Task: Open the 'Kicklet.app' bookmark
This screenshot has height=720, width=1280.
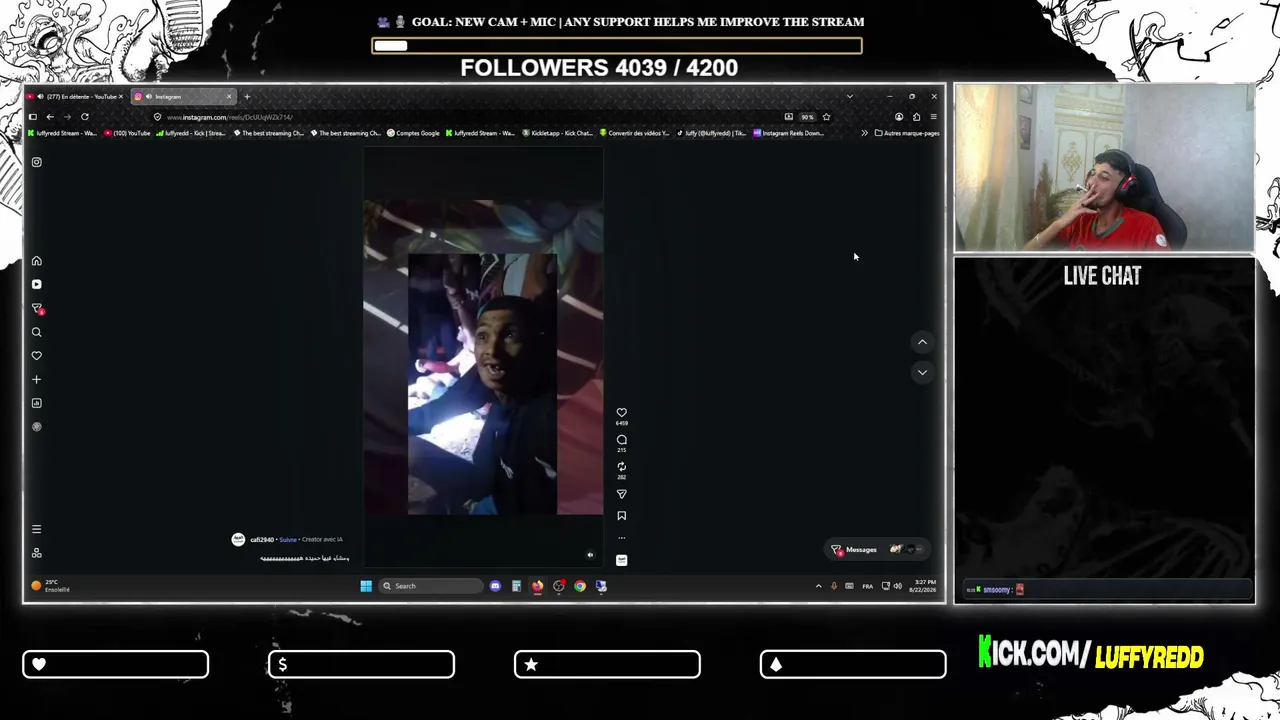Action: 558,133
